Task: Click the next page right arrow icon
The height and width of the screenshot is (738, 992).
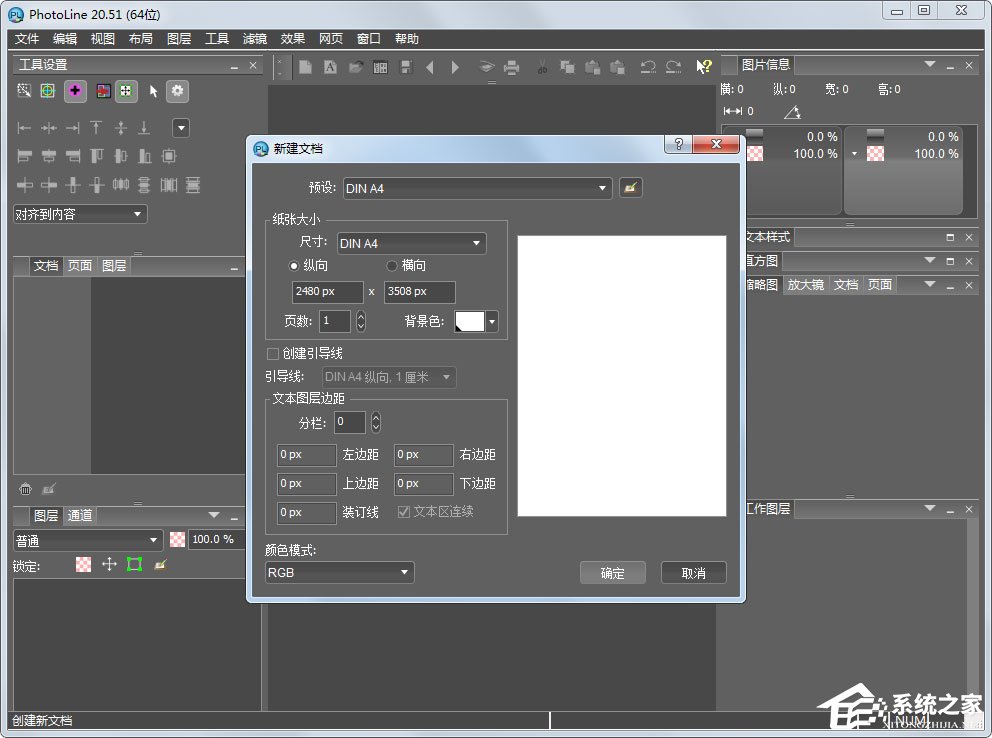Action: (455, 67)
